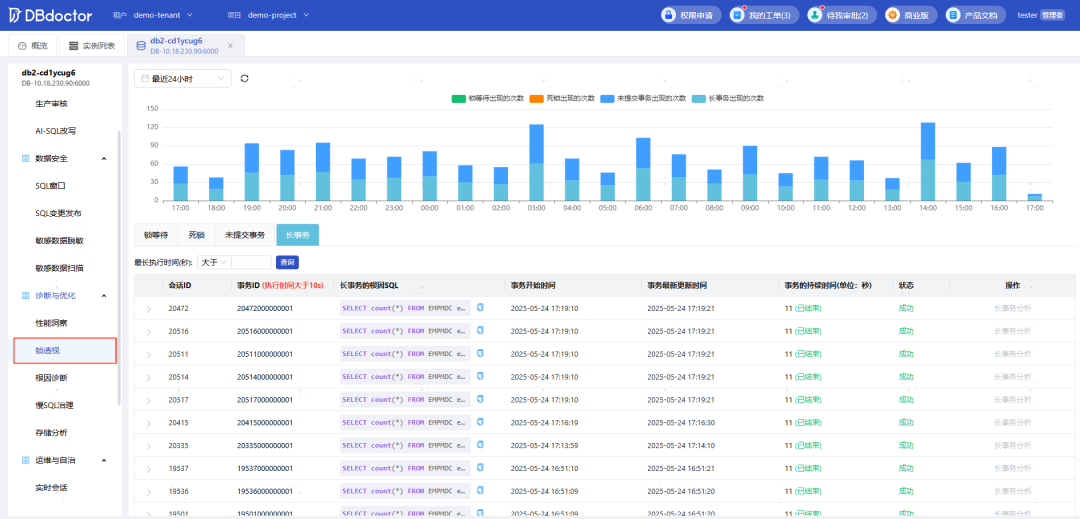Click the 我的工单 icon
This screenshot has height=519, width=1080.
(x=738, y=14)
